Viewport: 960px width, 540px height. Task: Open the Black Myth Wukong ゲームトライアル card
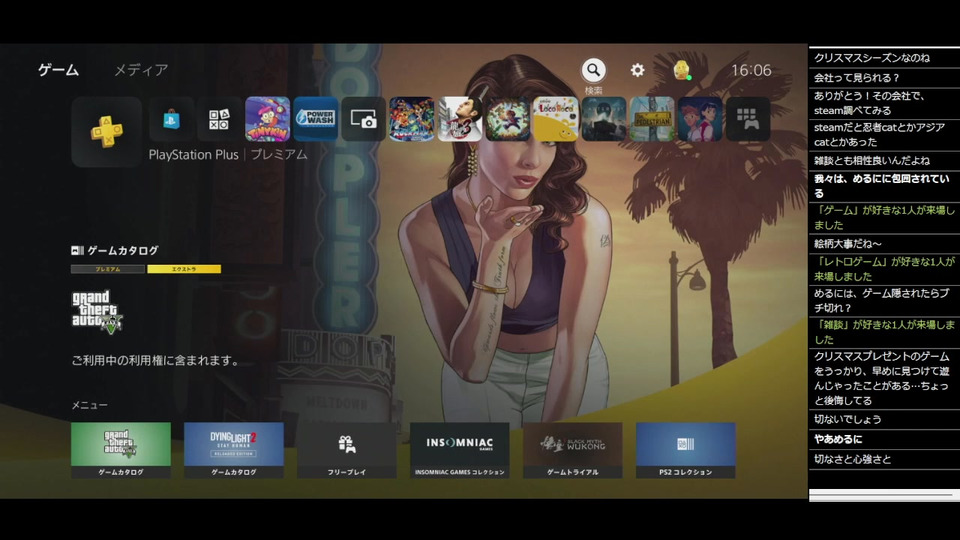(x=572, y=450)
